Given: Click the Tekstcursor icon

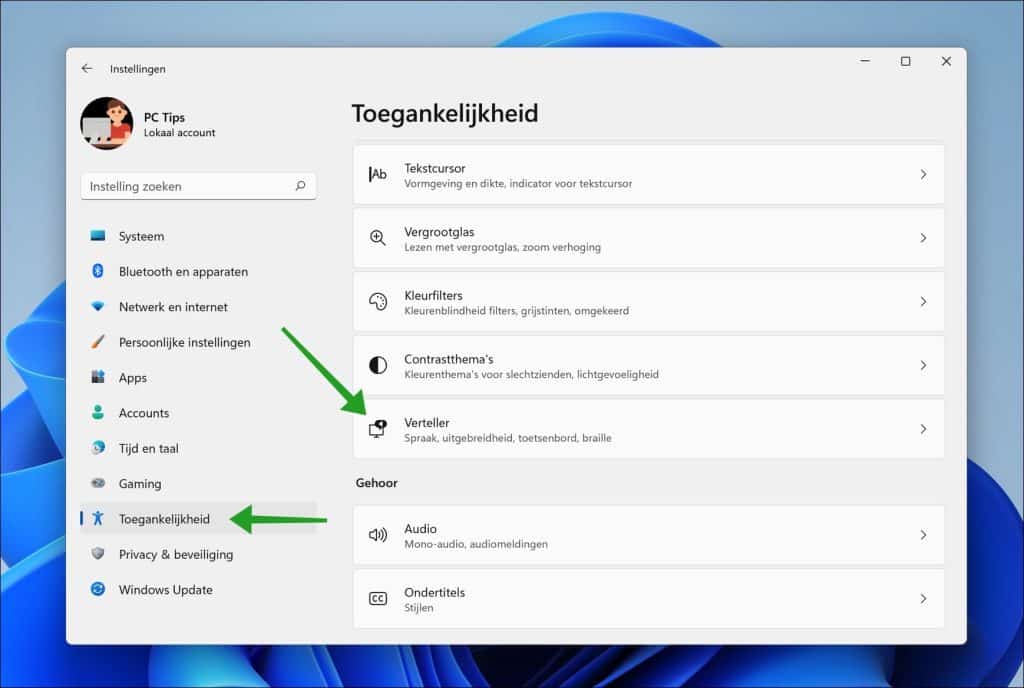Looking at the screenshot, I should [377, 174].
